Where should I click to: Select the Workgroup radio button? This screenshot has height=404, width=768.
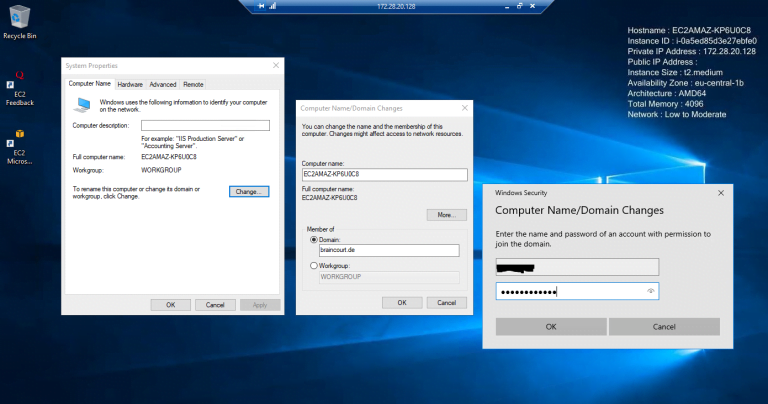[x=315, y=265]
